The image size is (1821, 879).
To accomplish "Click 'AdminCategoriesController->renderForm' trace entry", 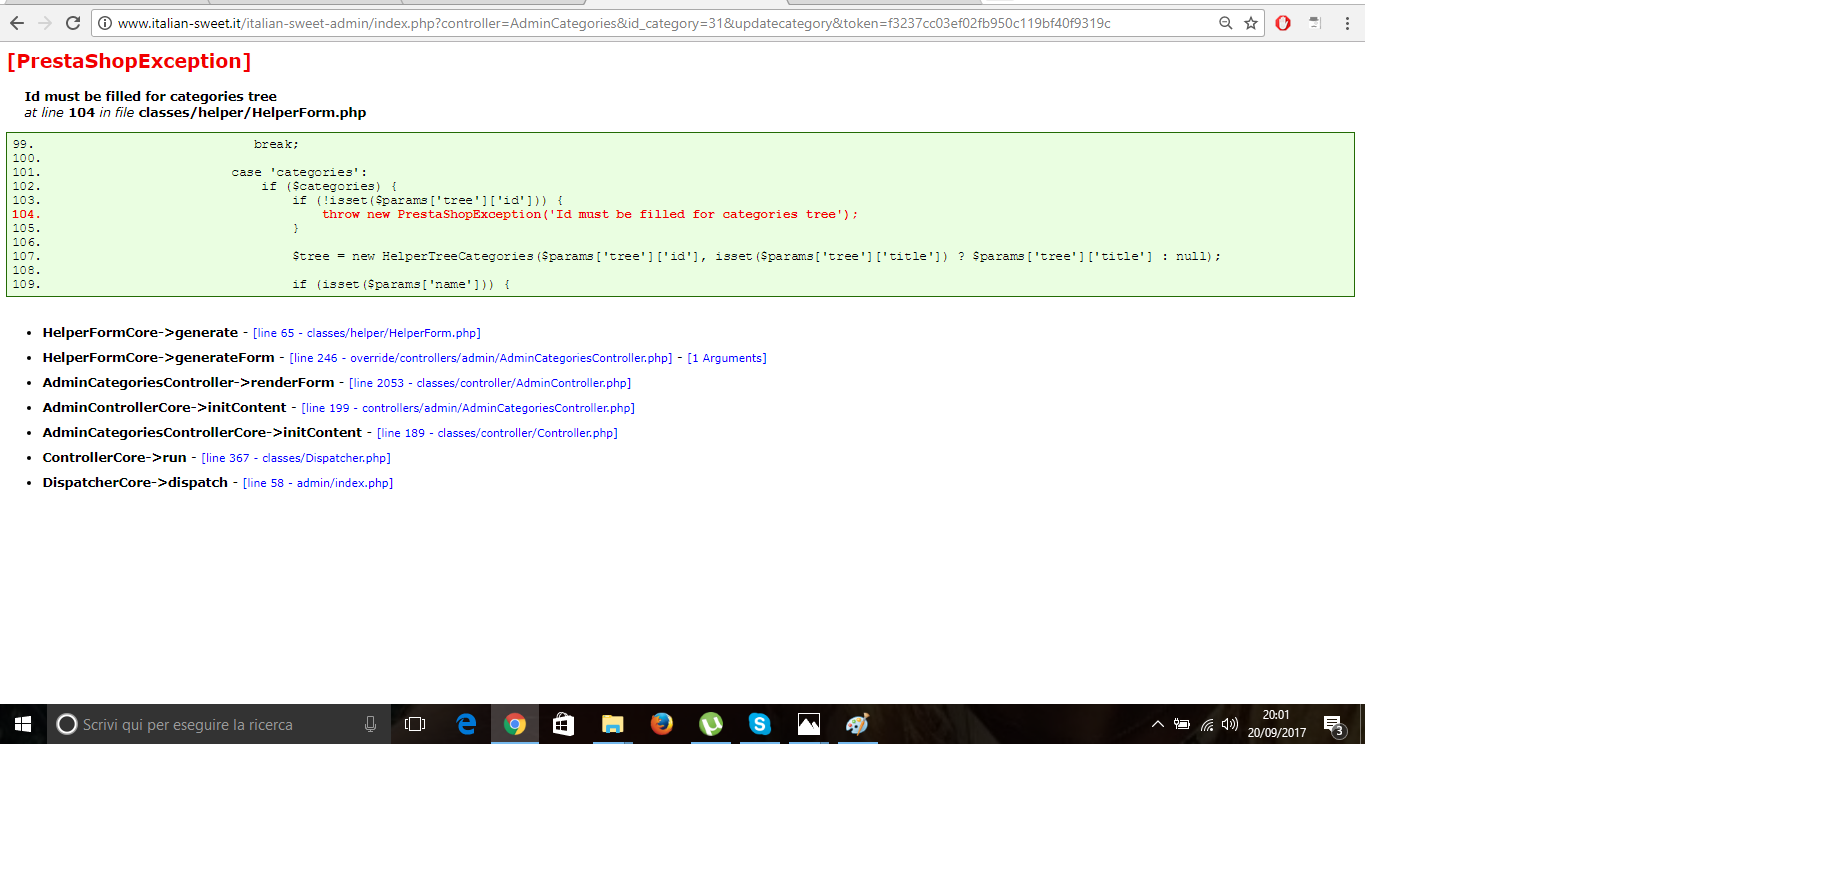I will click(x=188, y=383).
